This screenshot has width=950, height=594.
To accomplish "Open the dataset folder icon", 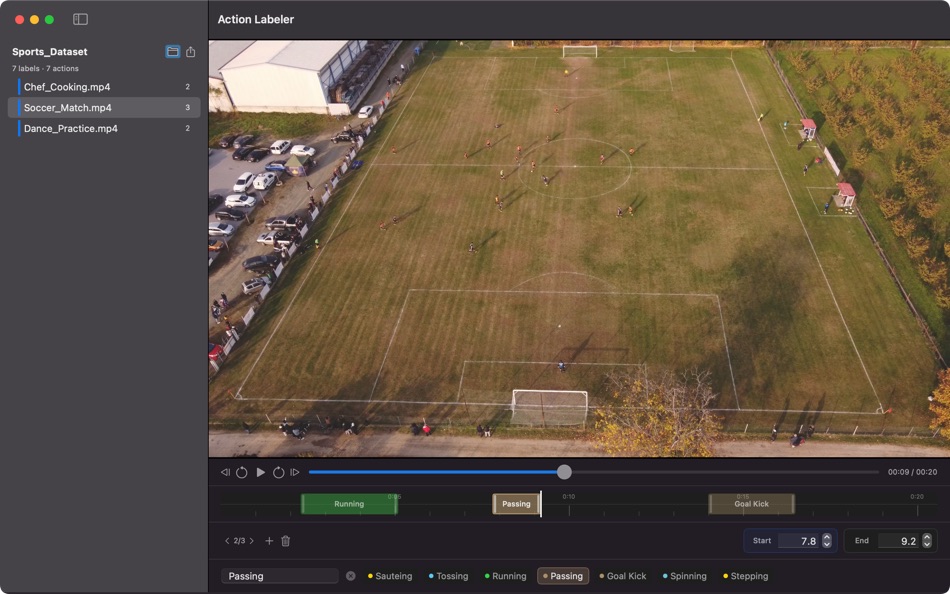I will (x=173, y=52).
